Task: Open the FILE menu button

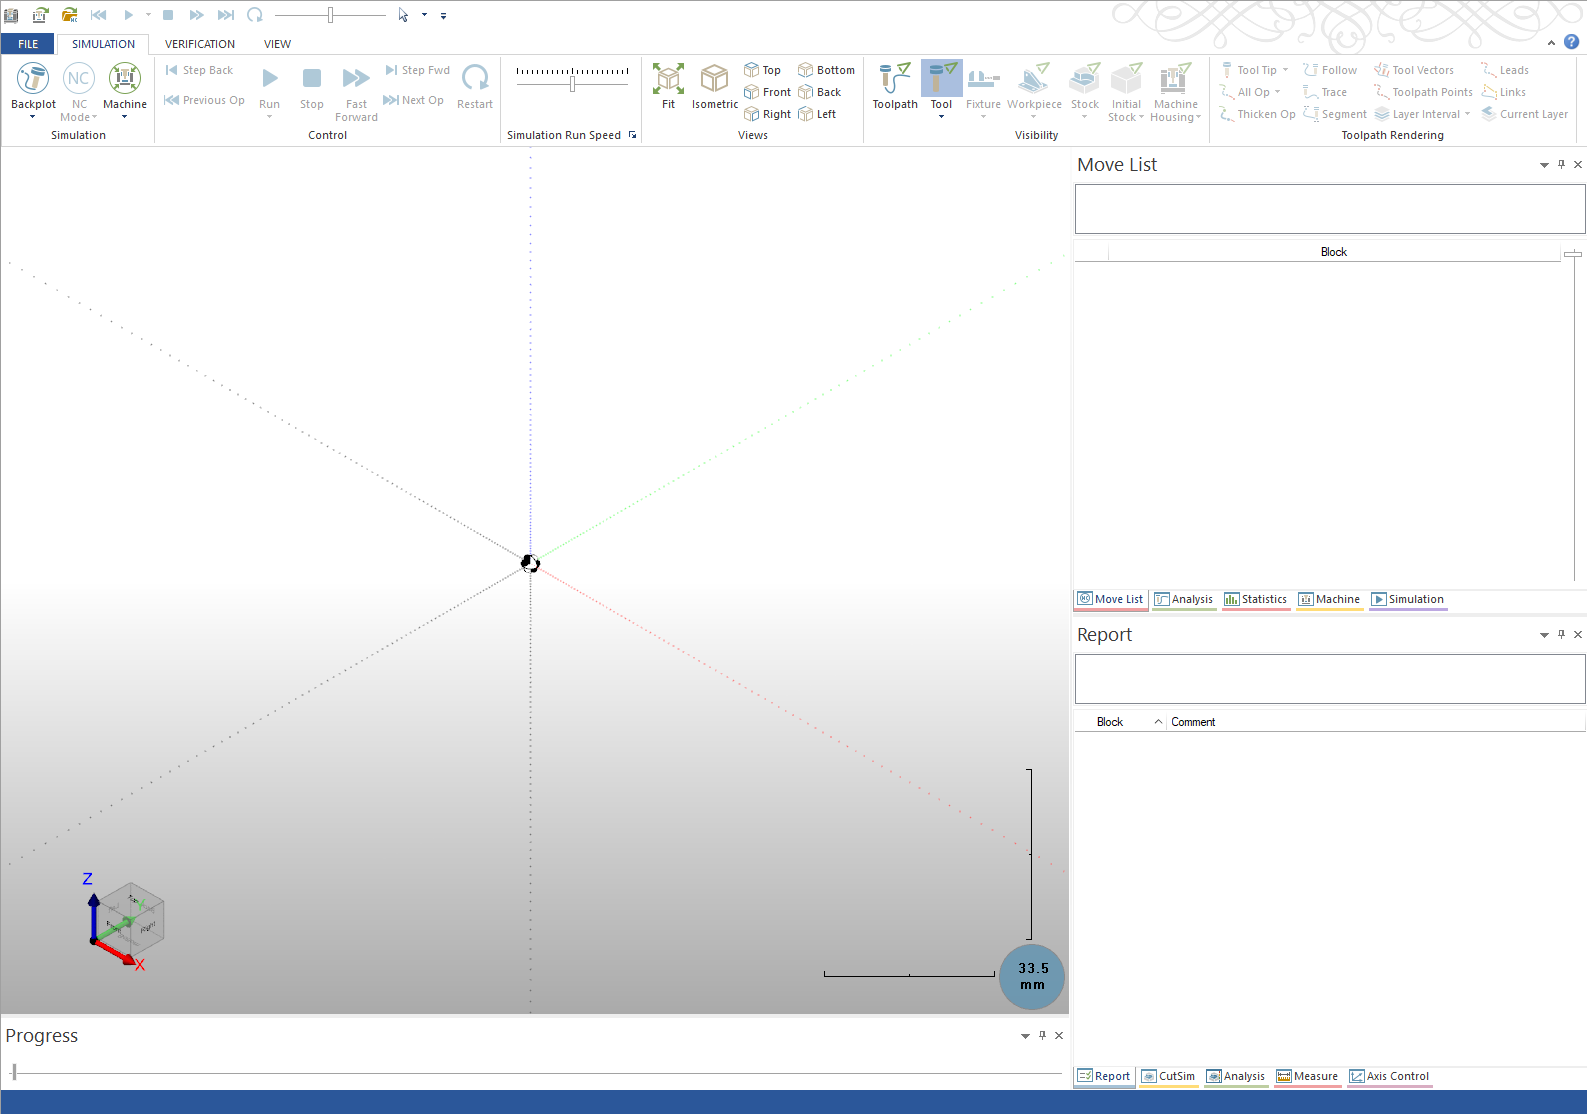Action: point(28,44)
